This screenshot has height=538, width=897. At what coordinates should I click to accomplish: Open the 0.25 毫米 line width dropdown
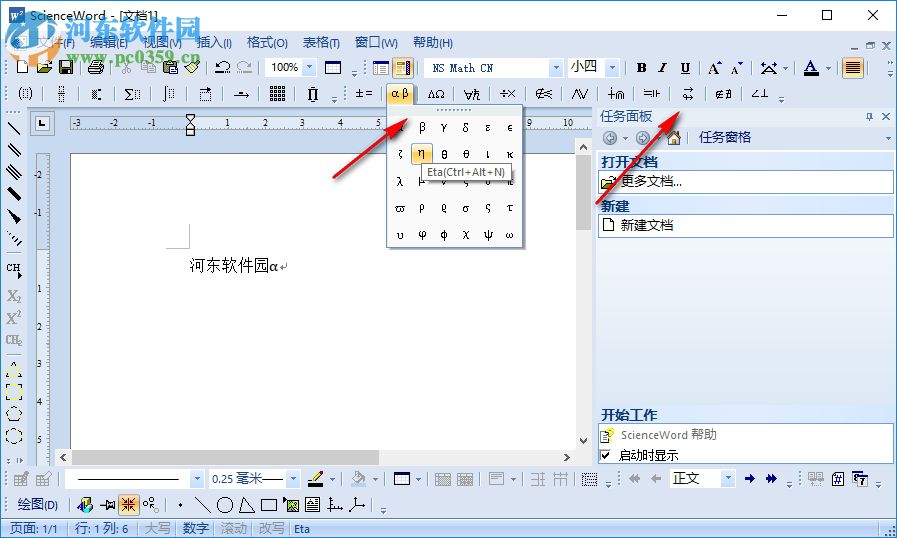(x=293, y=478)
